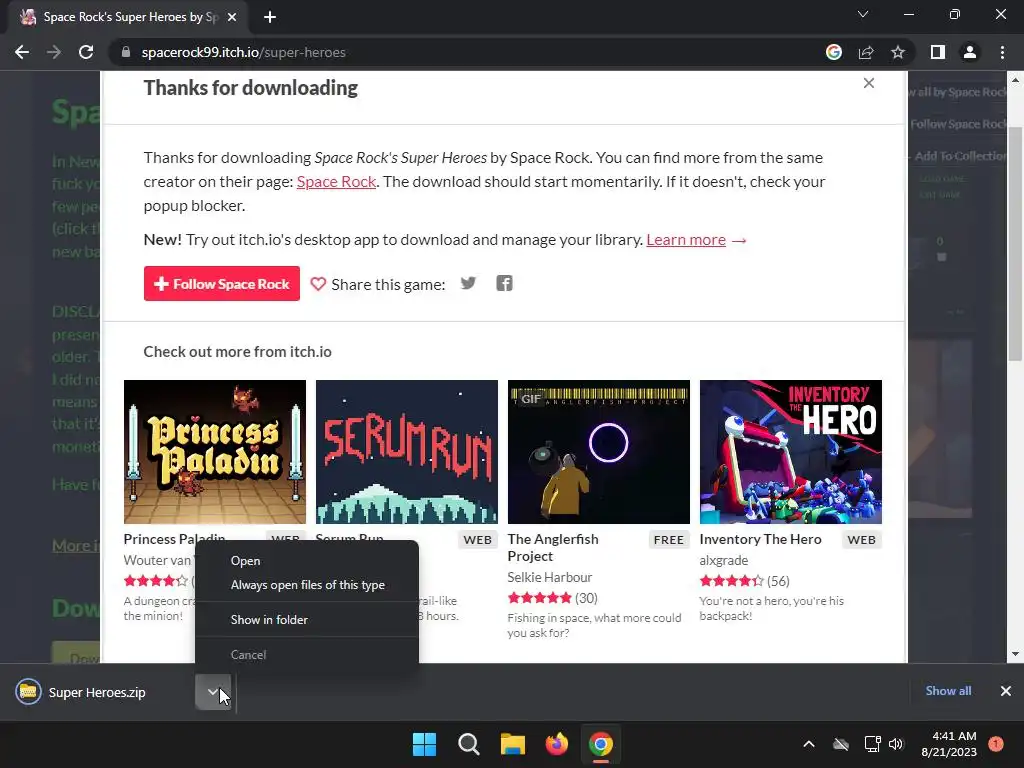Viewport: 1024px width, 768px height.
Task: Click the five-star rating of The Anglerfish Project
Action: [x=539, y=598]
